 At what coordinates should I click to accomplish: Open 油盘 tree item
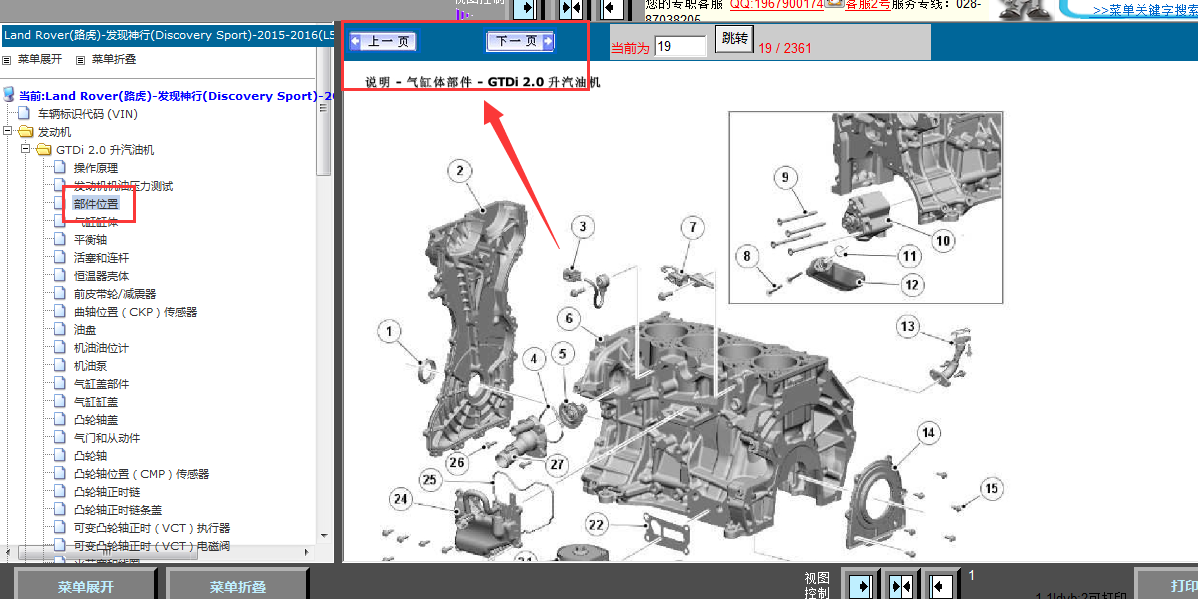click(x=85, y=330)
